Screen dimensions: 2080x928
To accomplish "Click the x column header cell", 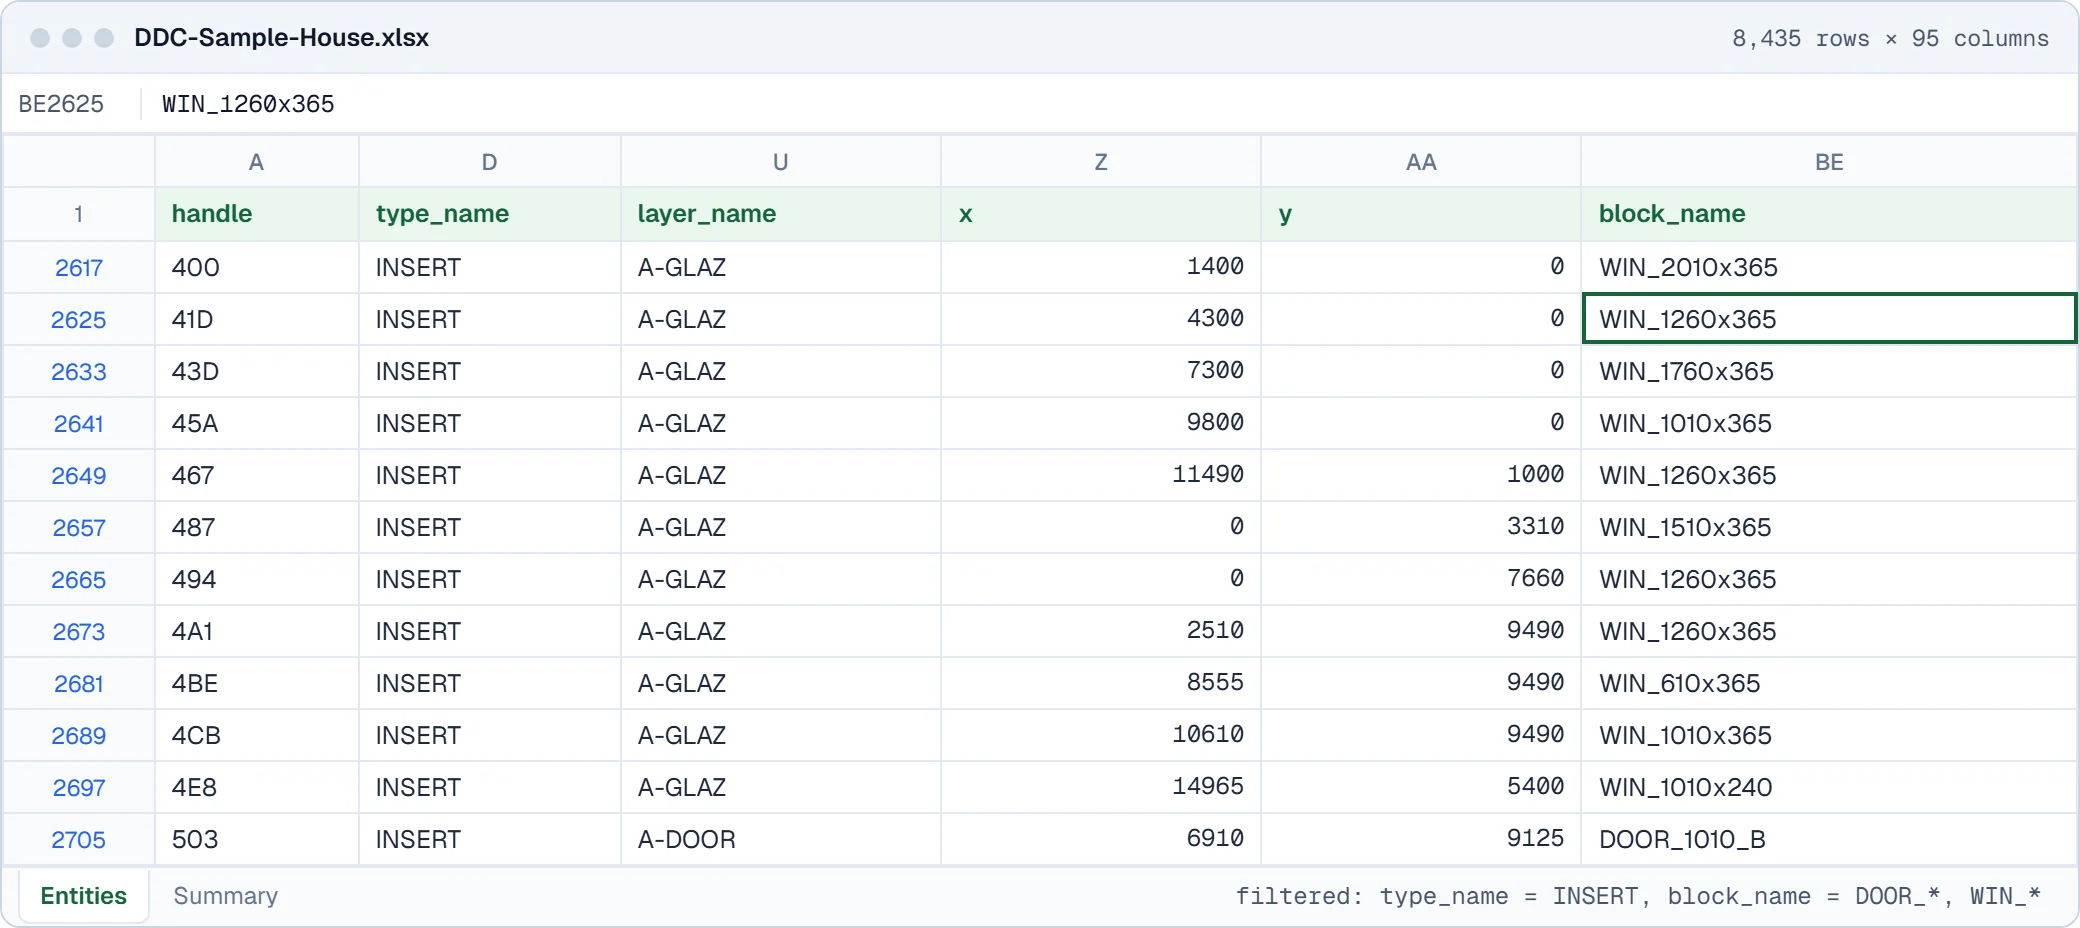I will (x=1101, y=214).
